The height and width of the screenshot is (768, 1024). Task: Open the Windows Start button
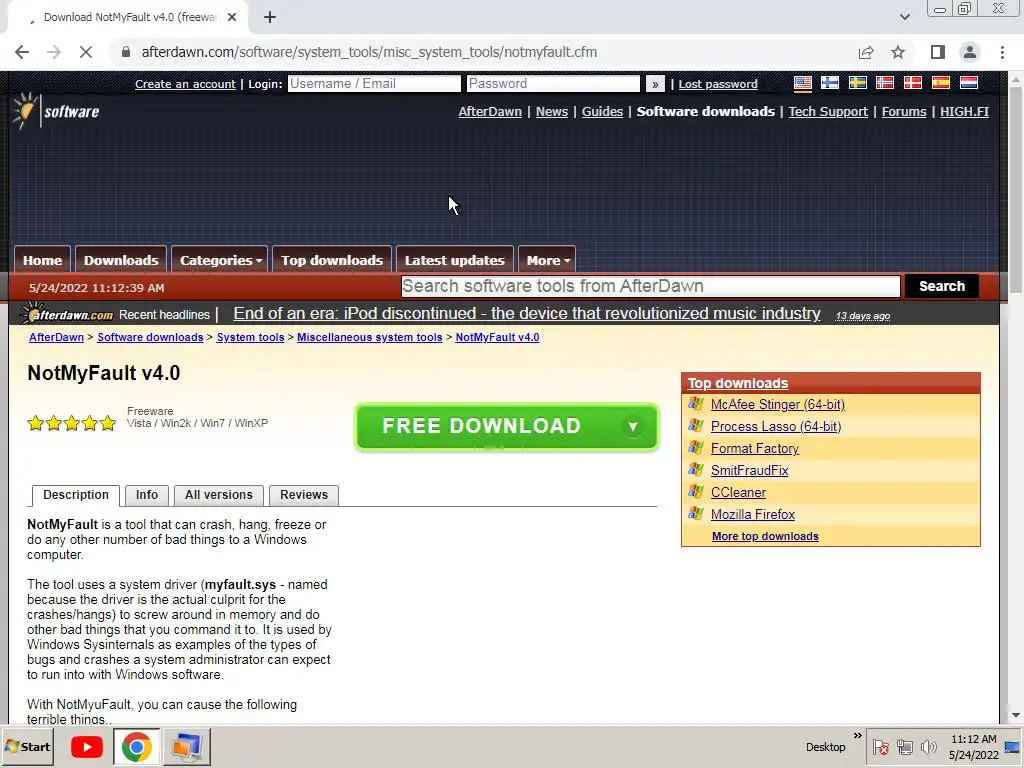28,746
